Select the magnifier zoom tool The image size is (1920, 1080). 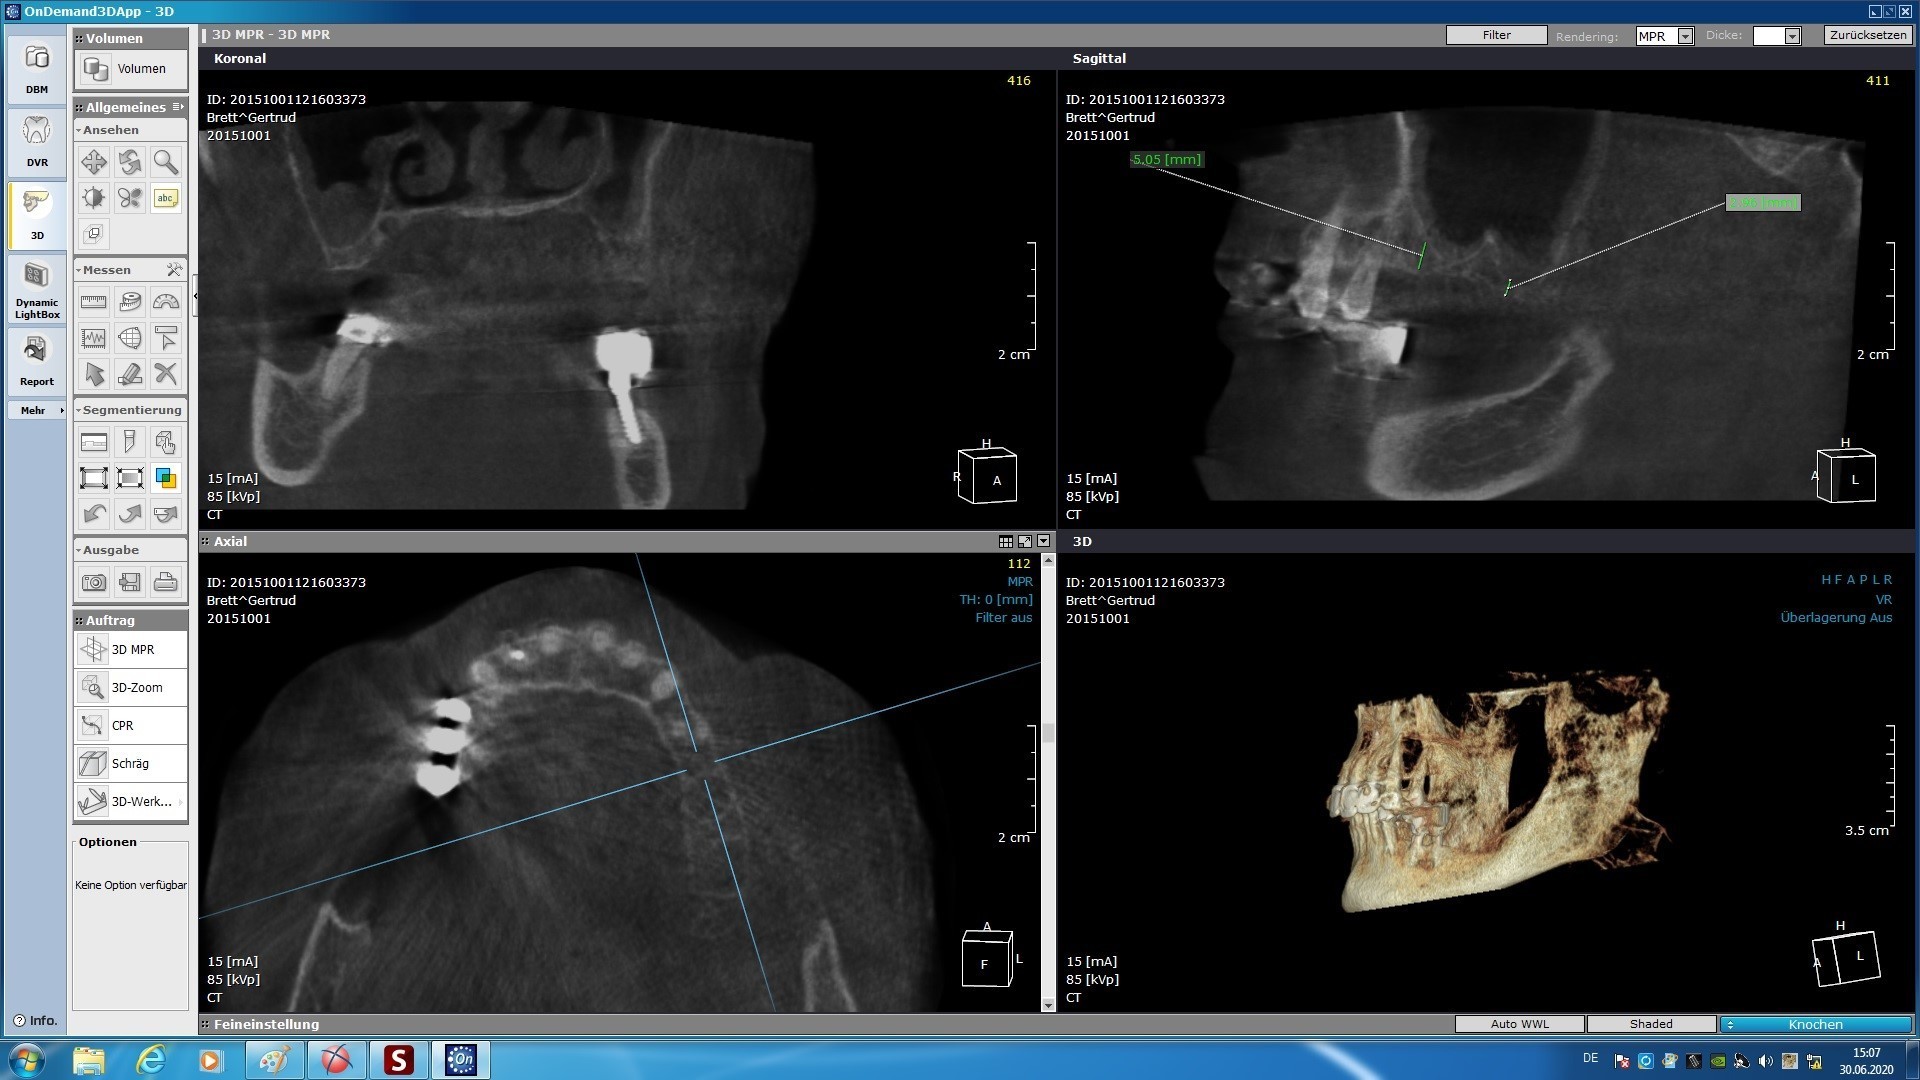point(166,162)
